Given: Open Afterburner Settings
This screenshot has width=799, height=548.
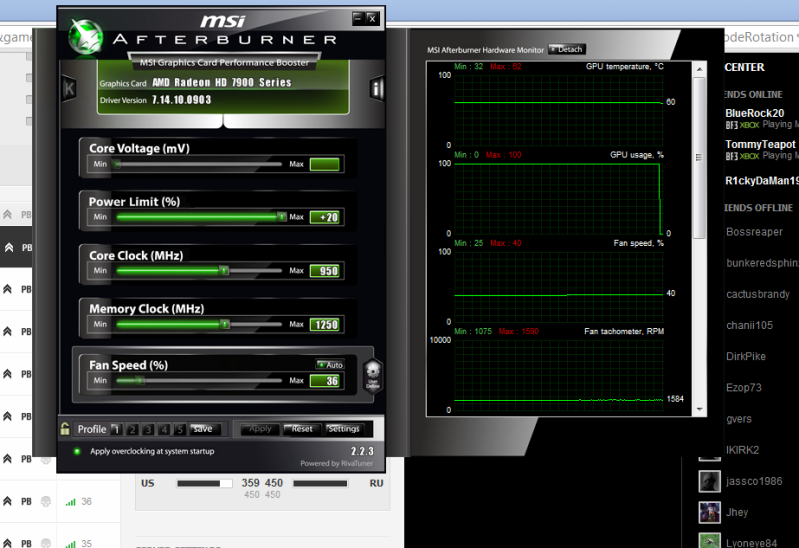Looking at the screenshot, I should pos(343,429).
